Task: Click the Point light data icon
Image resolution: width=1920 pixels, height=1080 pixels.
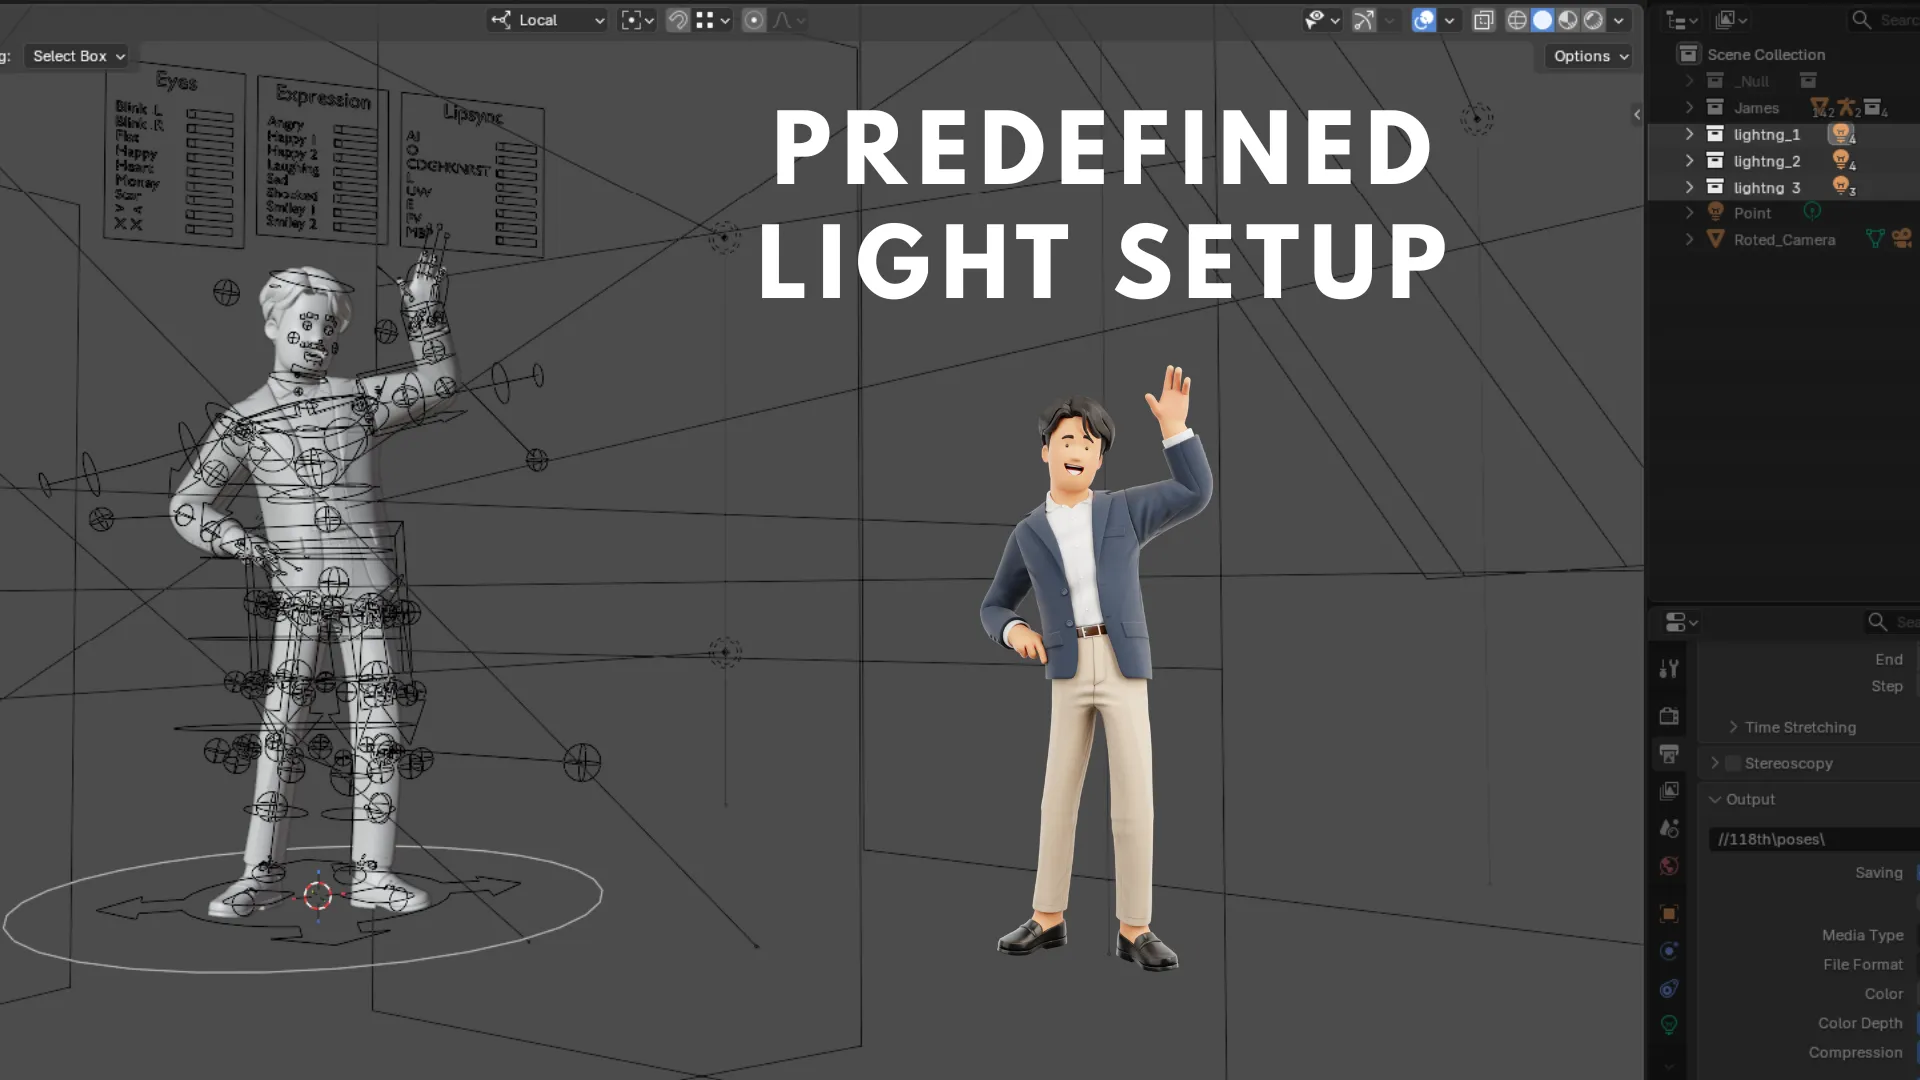Action: point(1812,211)
